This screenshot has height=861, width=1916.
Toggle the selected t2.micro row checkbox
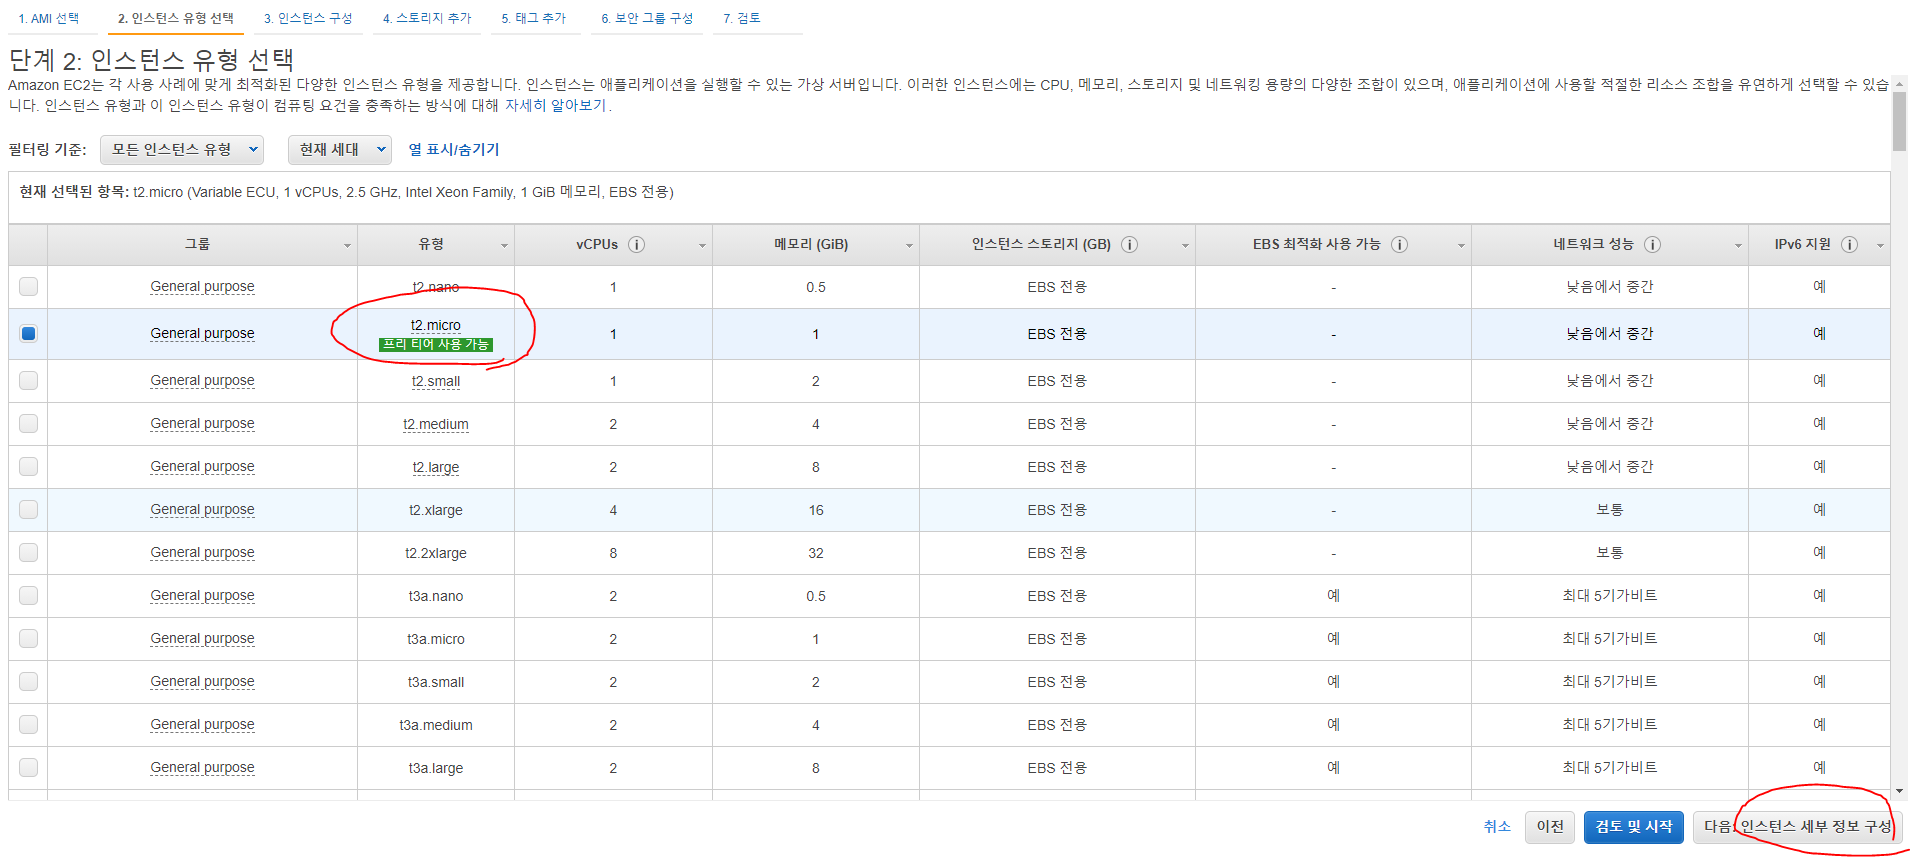(28, 334)
